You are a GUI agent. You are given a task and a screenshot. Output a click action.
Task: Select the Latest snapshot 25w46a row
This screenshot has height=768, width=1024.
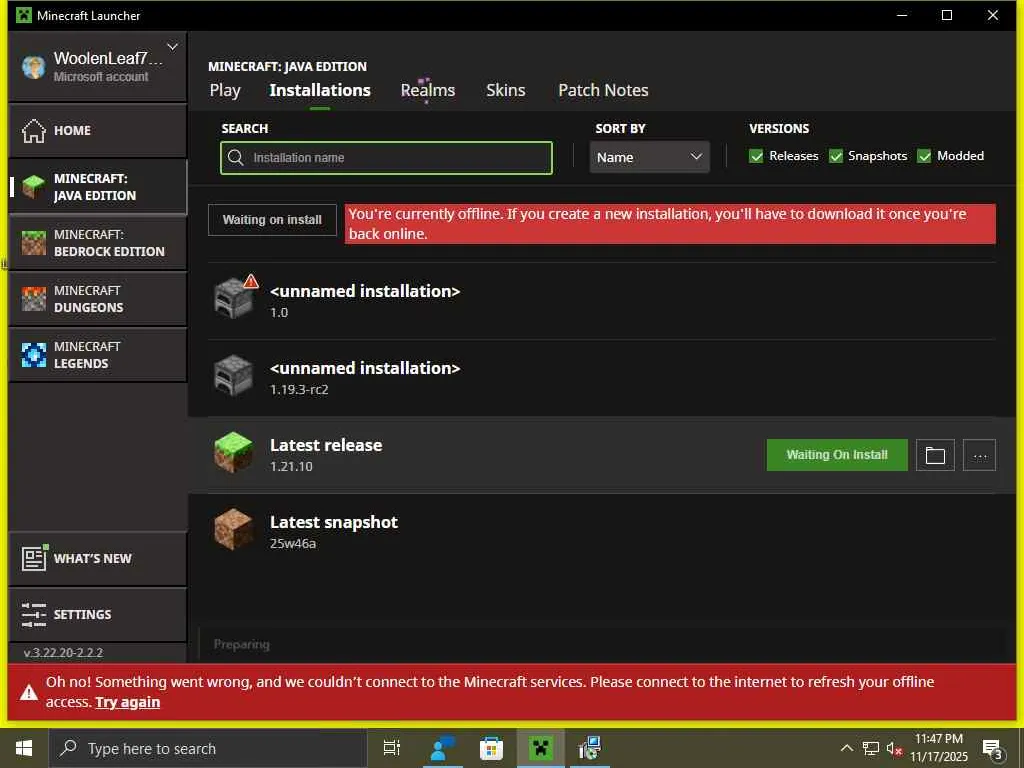click(x=602, y=532)
